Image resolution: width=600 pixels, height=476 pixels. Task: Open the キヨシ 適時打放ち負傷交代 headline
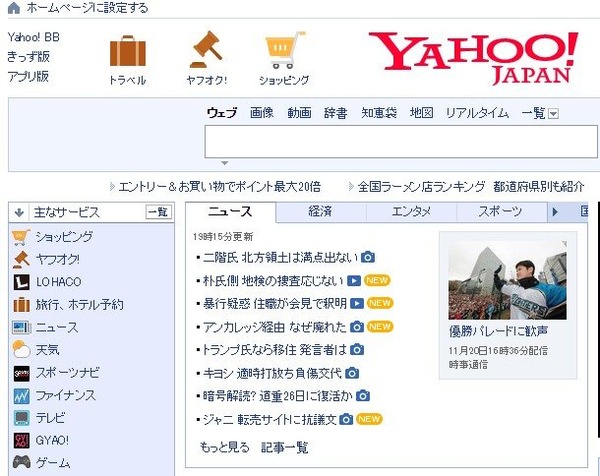click(x=272, y=373)
